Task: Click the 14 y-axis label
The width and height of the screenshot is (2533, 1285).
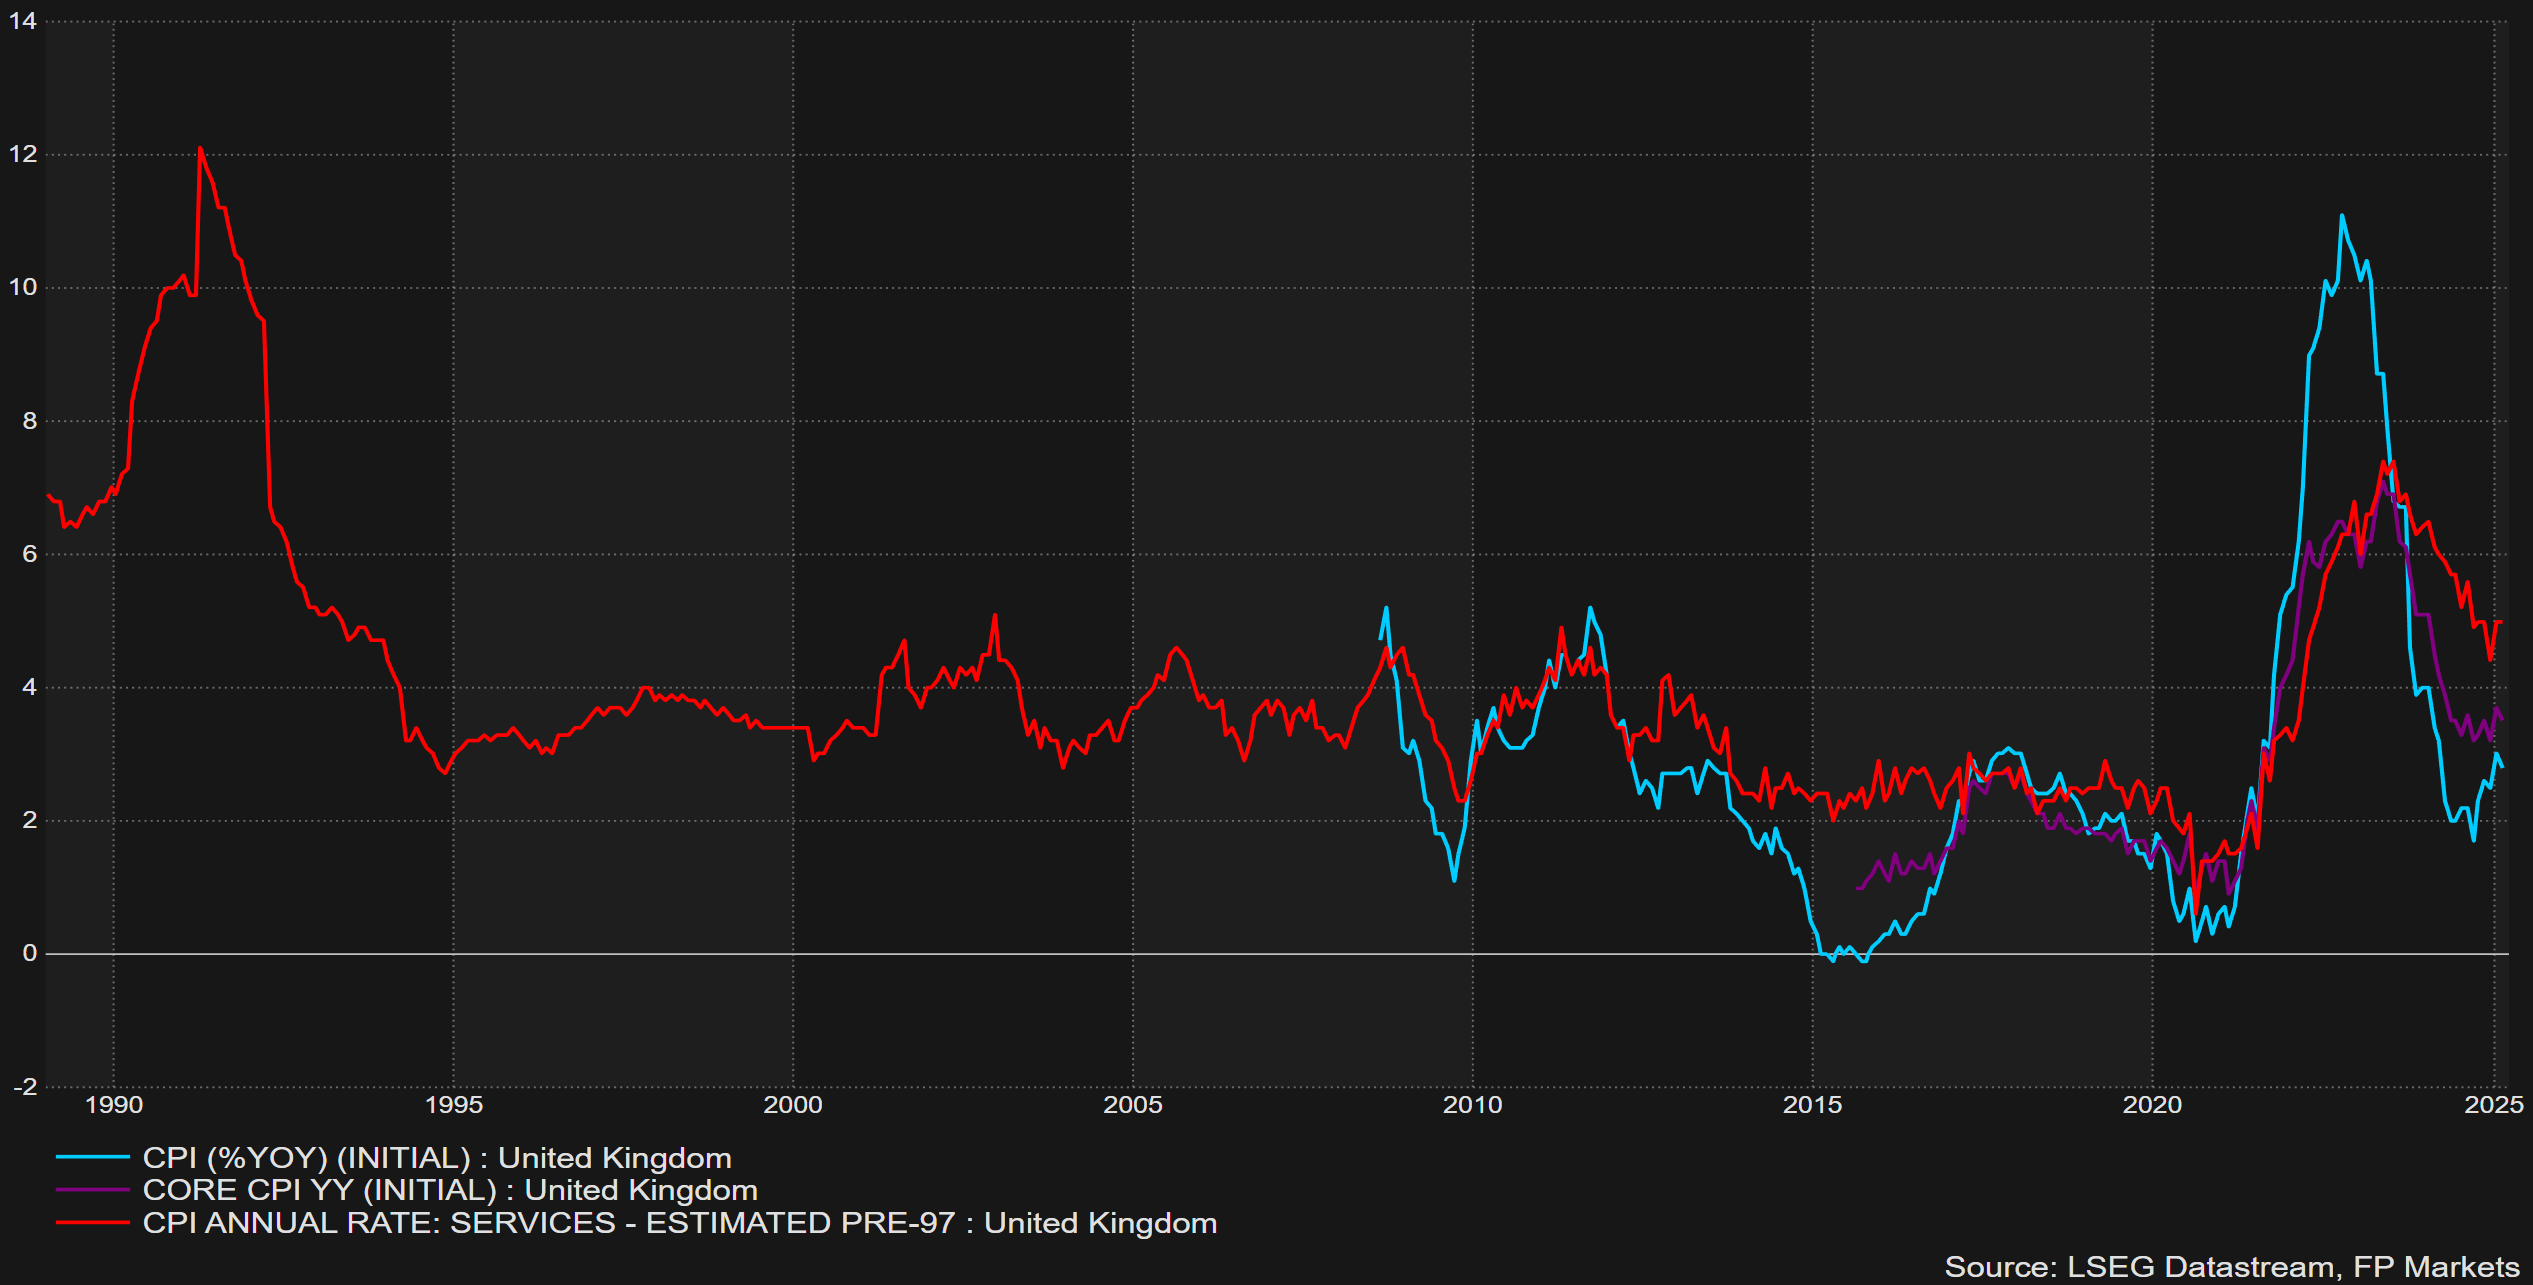Action: coord(22,21)
